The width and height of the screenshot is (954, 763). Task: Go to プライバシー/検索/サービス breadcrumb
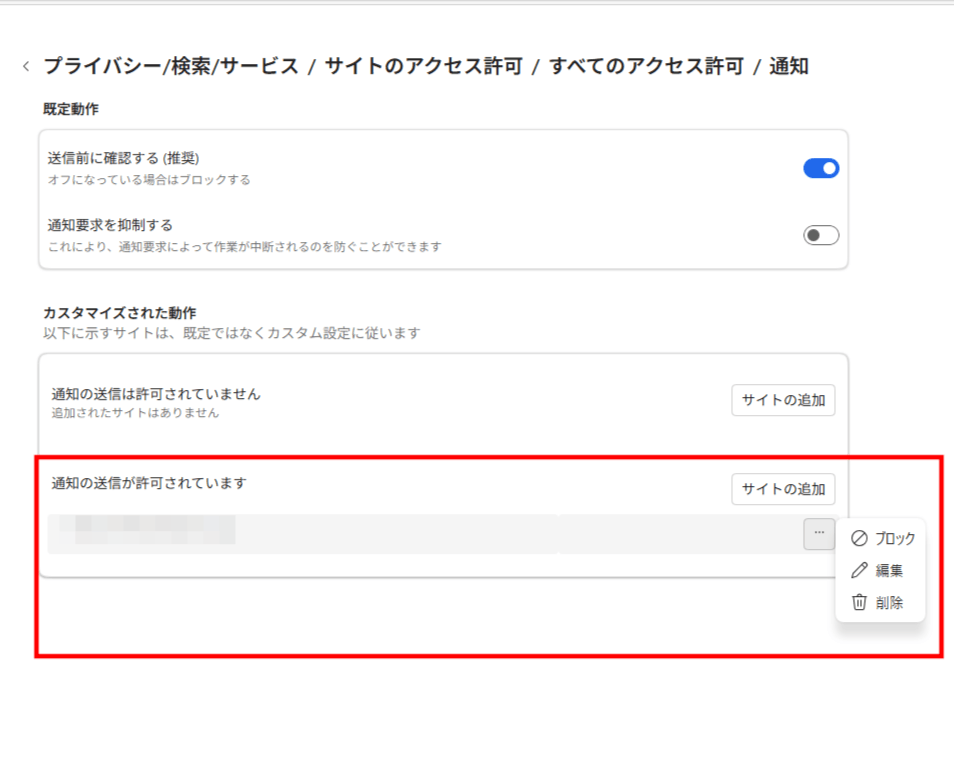(x=171, y=67)
